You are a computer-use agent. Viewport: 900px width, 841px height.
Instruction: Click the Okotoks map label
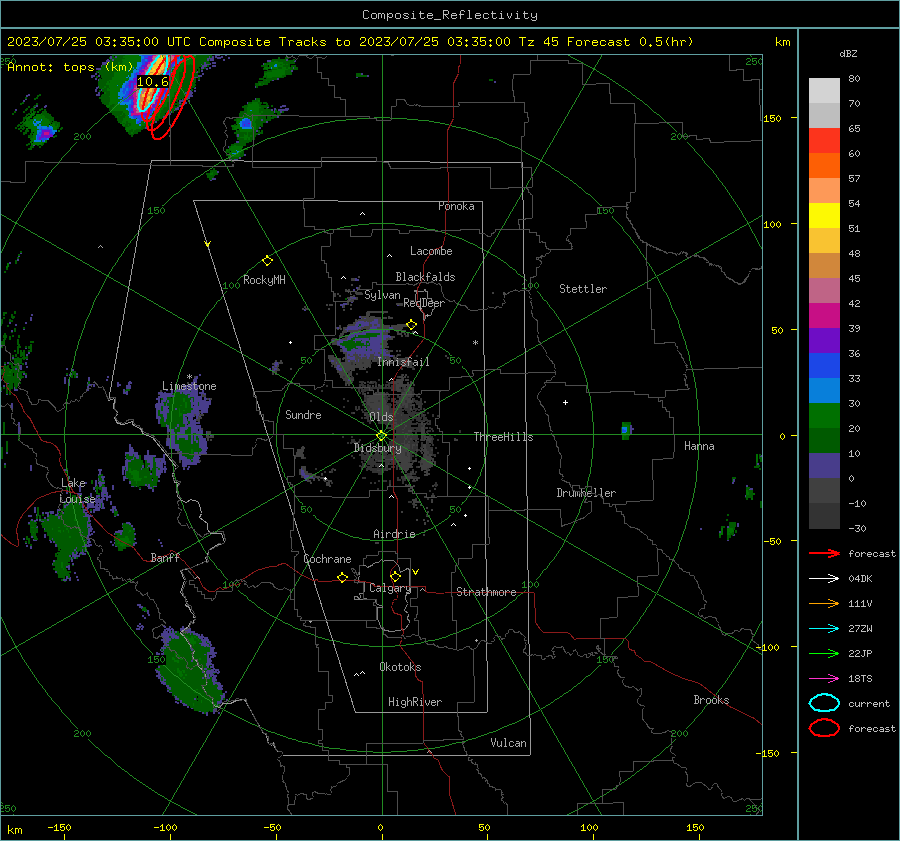(400, 667)
